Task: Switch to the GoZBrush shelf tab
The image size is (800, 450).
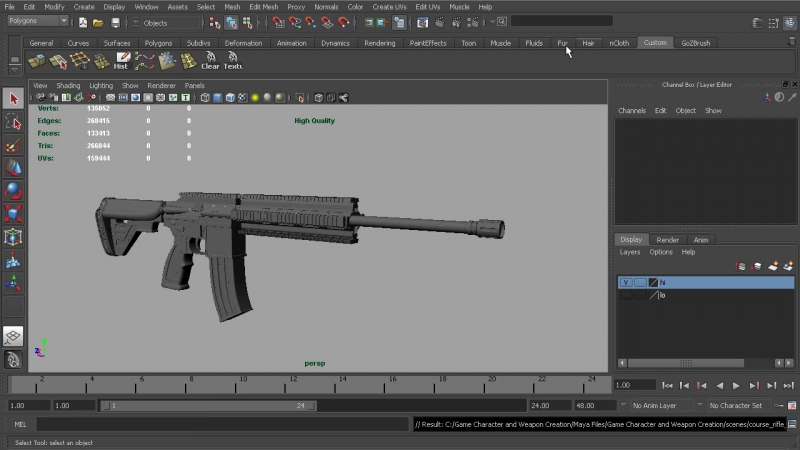Action: pyautogui.click(x=695, y=43)
